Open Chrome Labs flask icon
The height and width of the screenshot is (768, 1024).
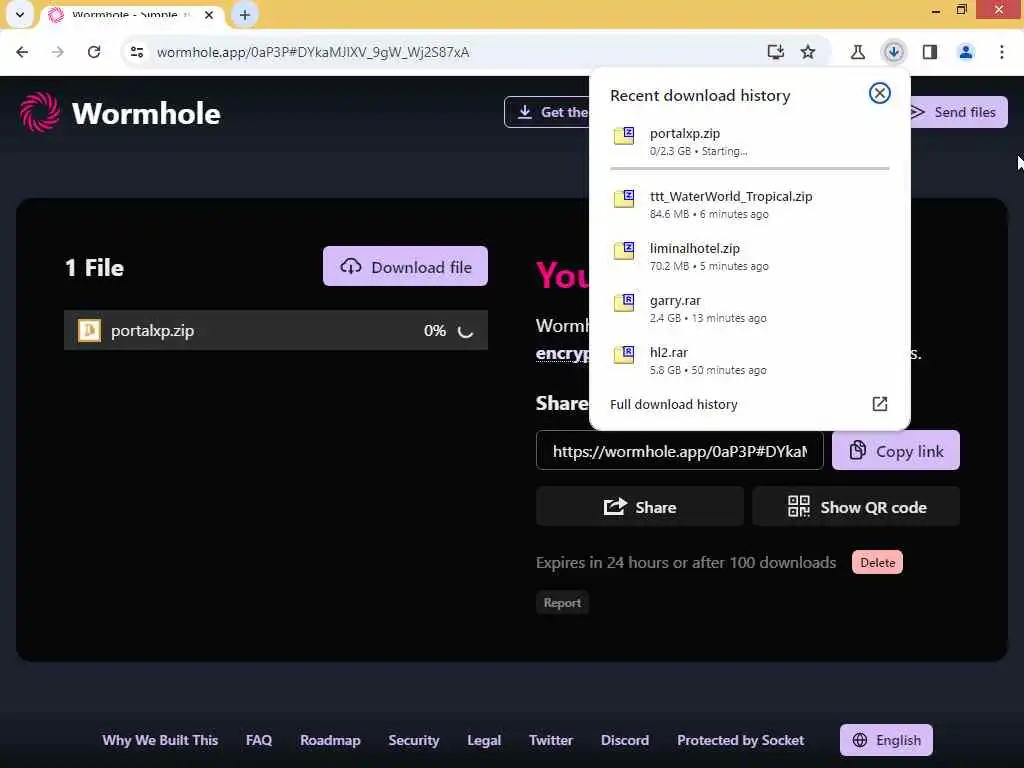coord(857,52)
